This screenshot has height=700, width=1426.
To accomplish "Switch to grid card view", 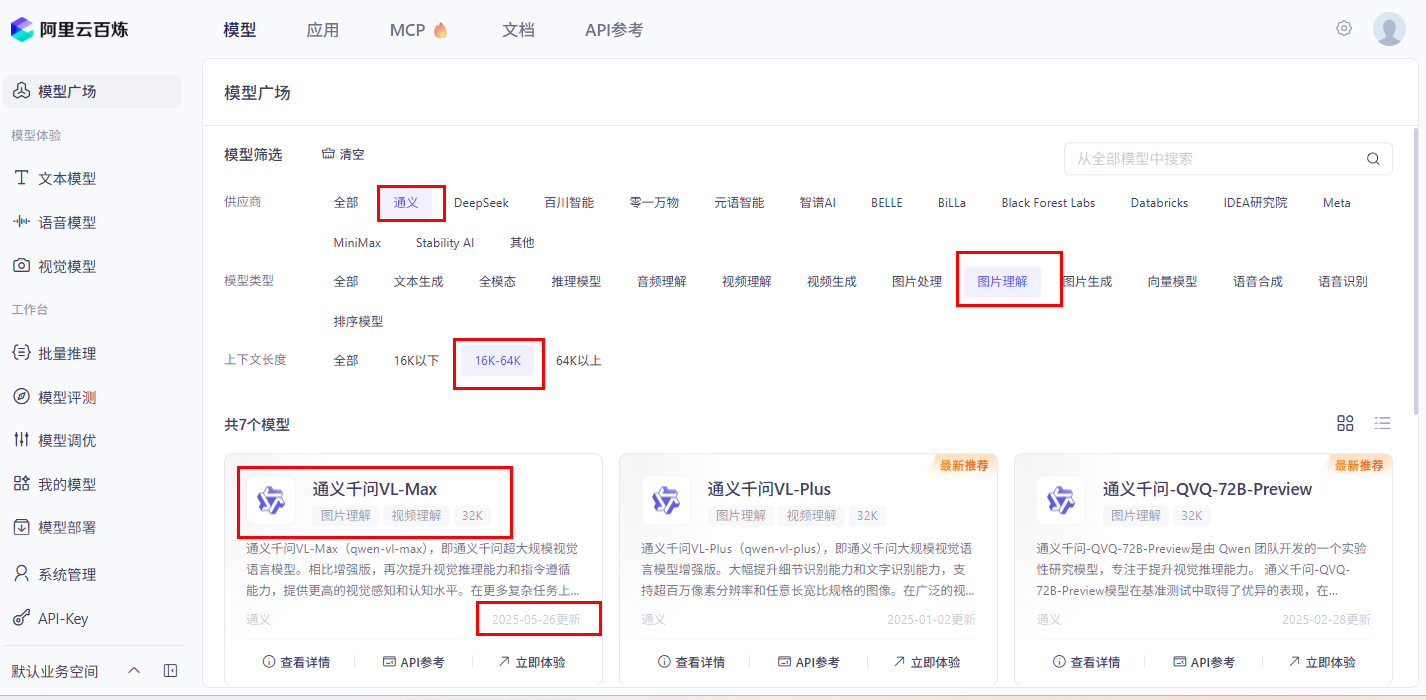I will [x=1345, y=423].
